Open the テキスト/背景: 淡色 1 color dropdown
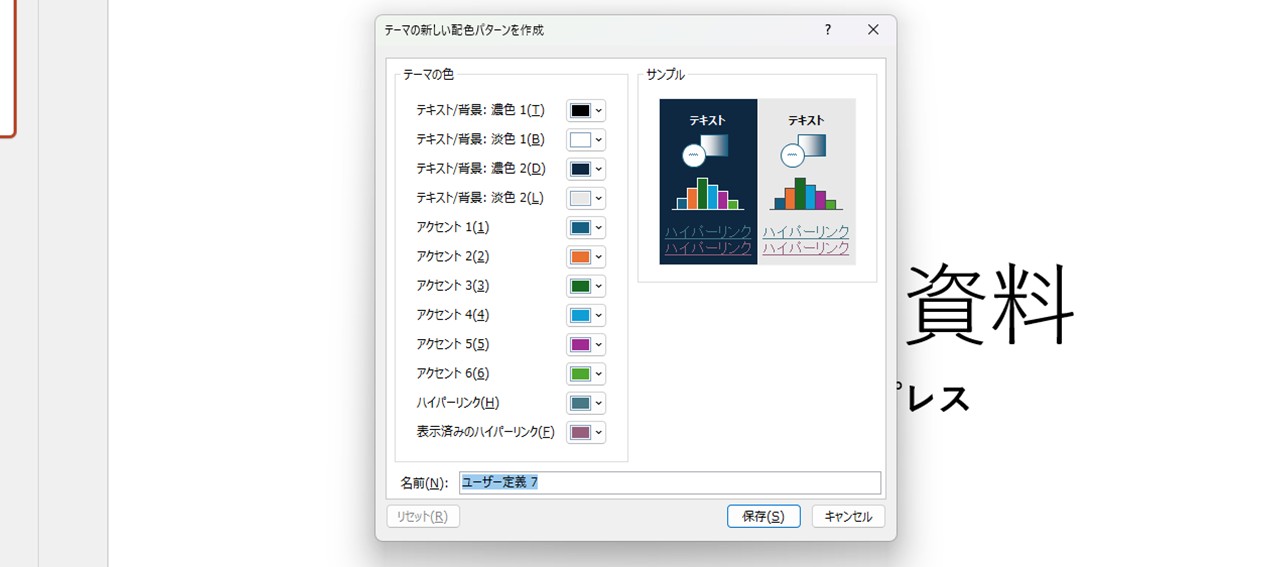This screenshot has height=567, width=1280. pyautogui.click(x=586, y=140)
